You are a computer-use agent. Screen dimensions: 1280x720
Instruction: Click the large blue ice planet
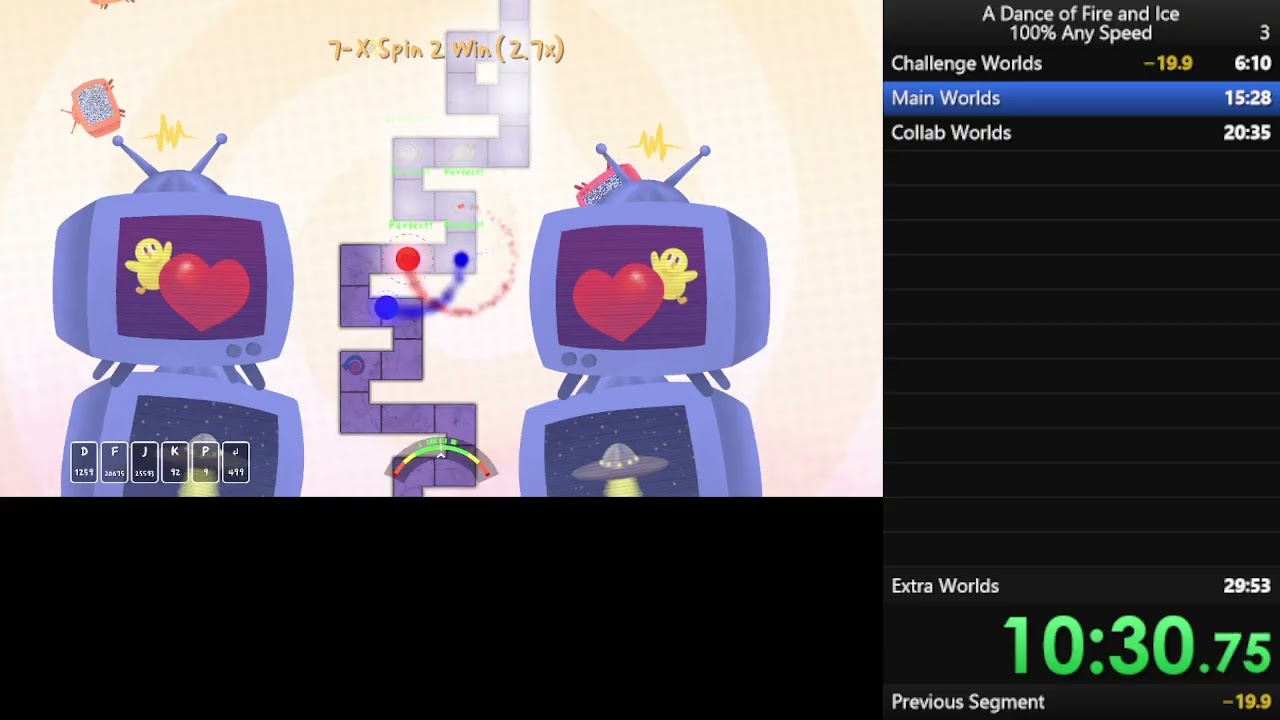pos(386,308)
